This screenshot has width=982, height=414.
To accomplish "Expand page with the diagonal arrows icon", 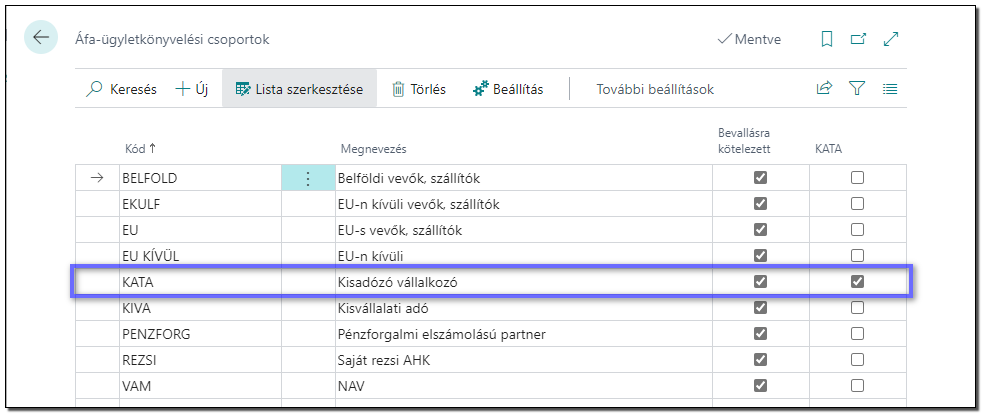I will [x=891, y=39].
